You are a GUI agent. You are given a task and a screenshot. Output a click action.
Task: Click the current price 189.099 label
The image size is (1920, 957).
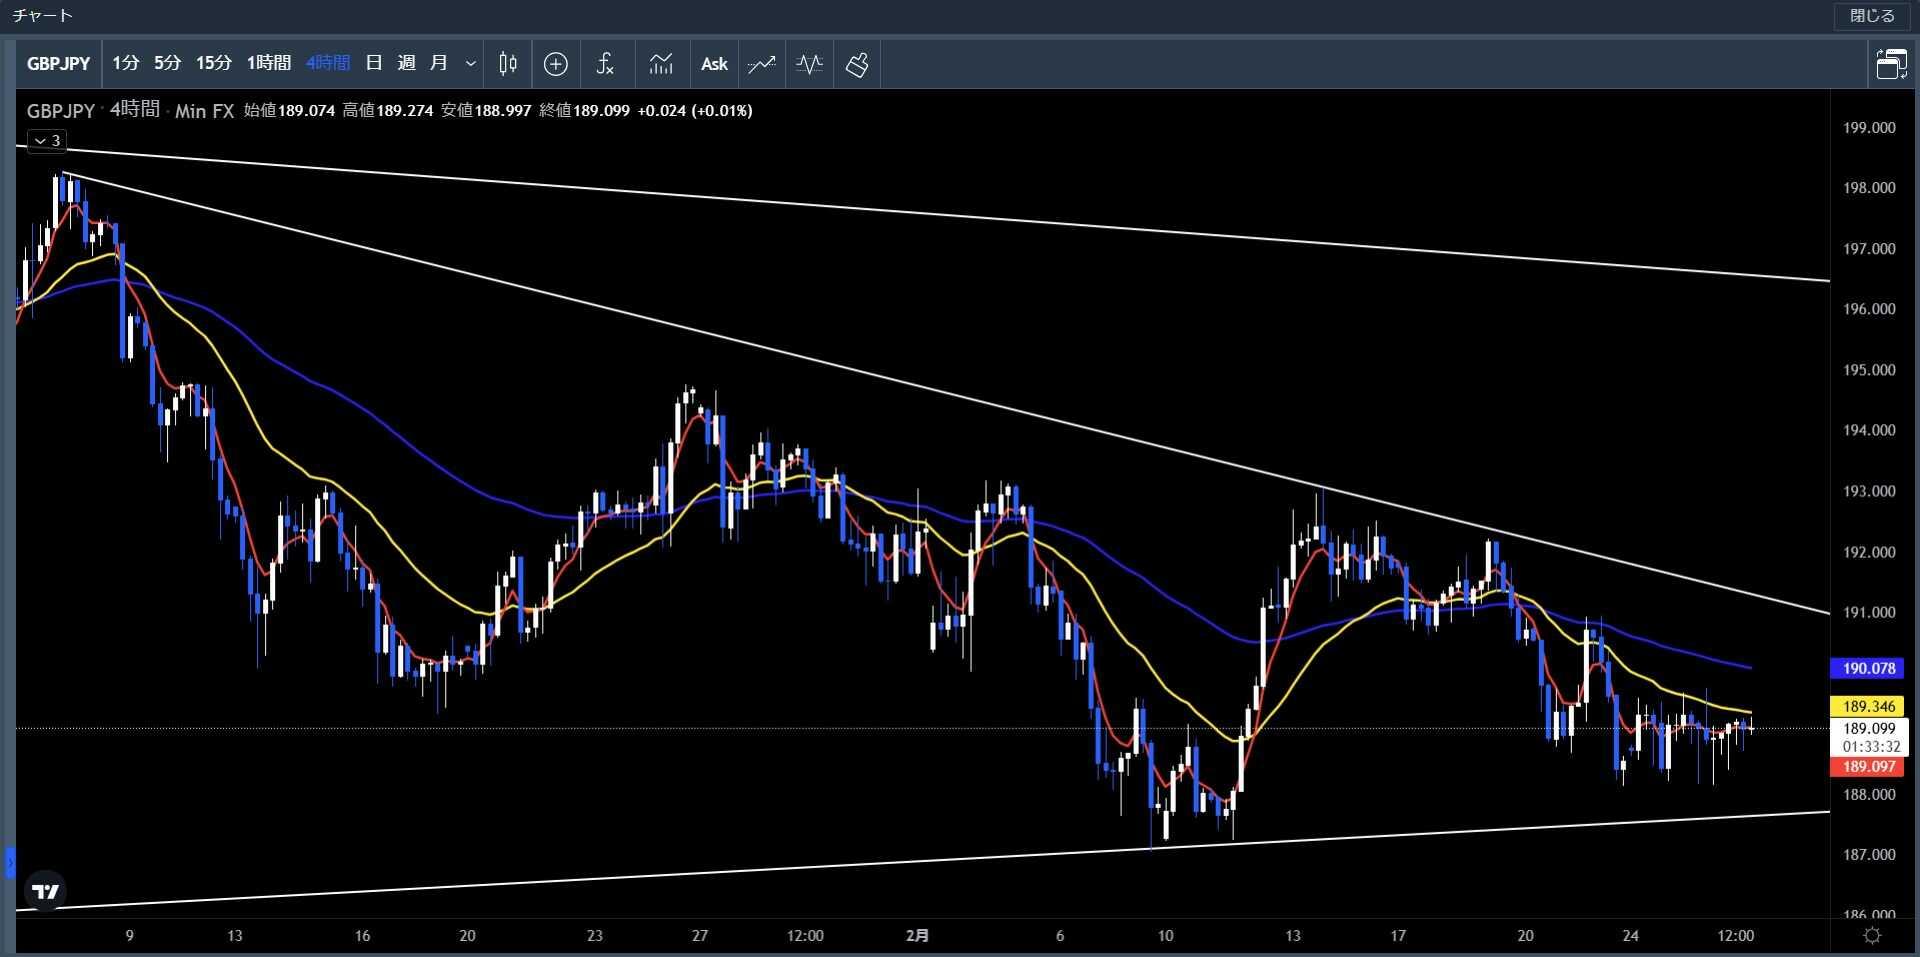pyautogui.click(x=1868, y=729)
